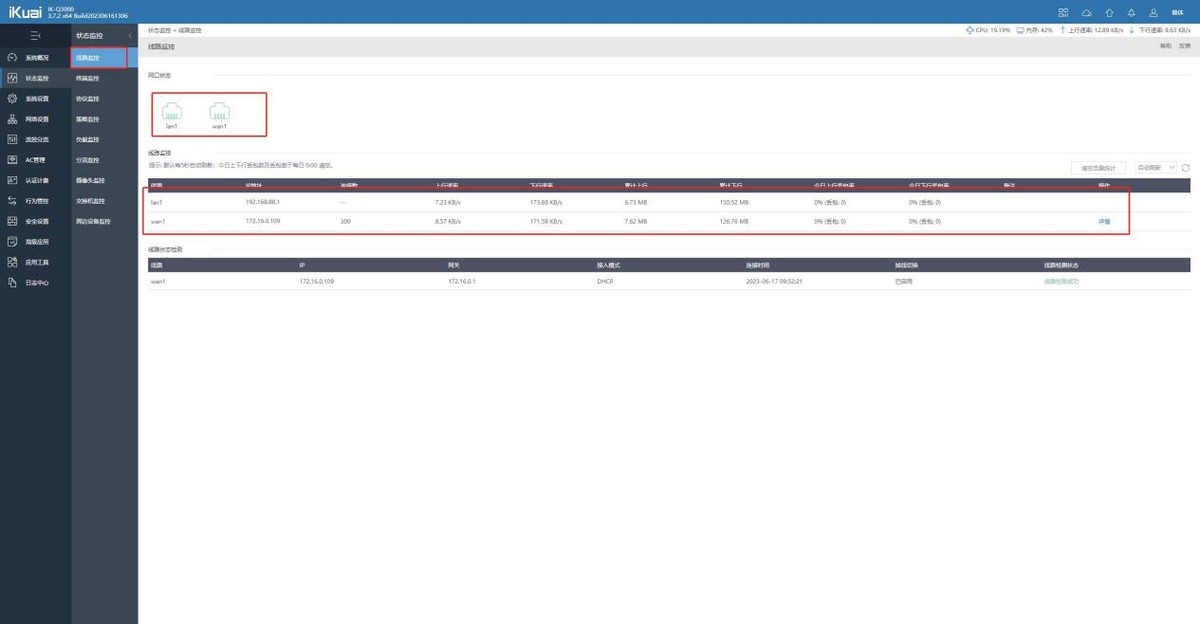The image size is (1200, 624).
Task: Open the user account icon in header
Action: pyautogui.click(x=1153, y=12)
